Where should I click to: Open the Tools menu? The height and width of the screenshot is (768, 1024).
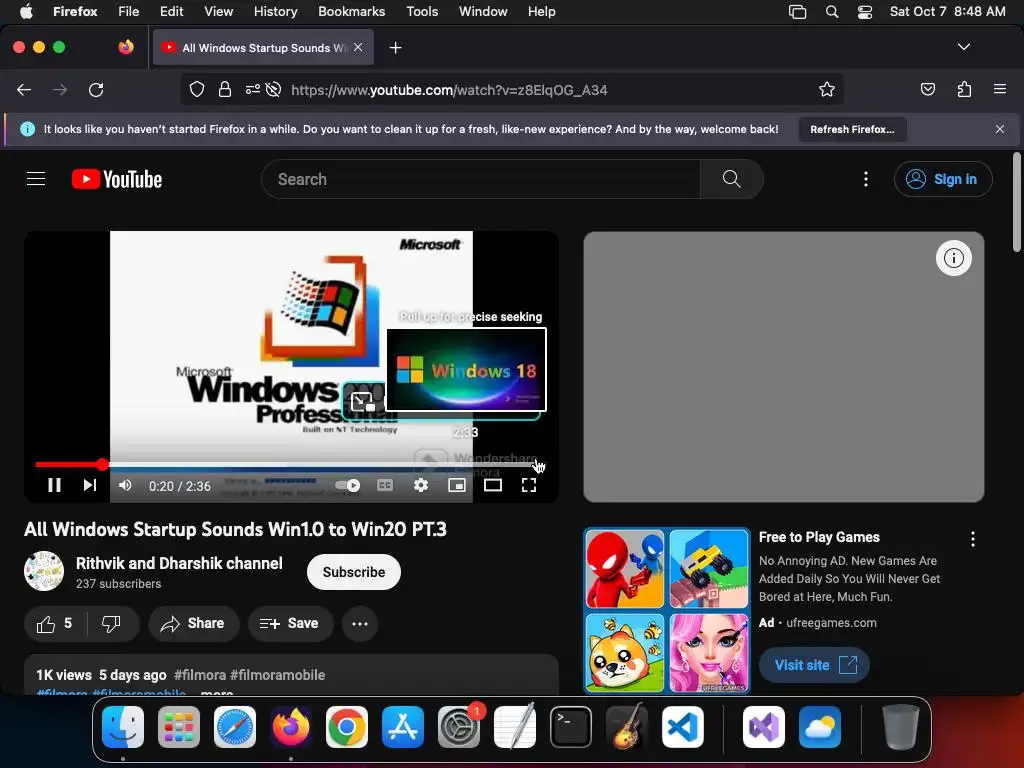pyautogui.click(x=422, y=11)
